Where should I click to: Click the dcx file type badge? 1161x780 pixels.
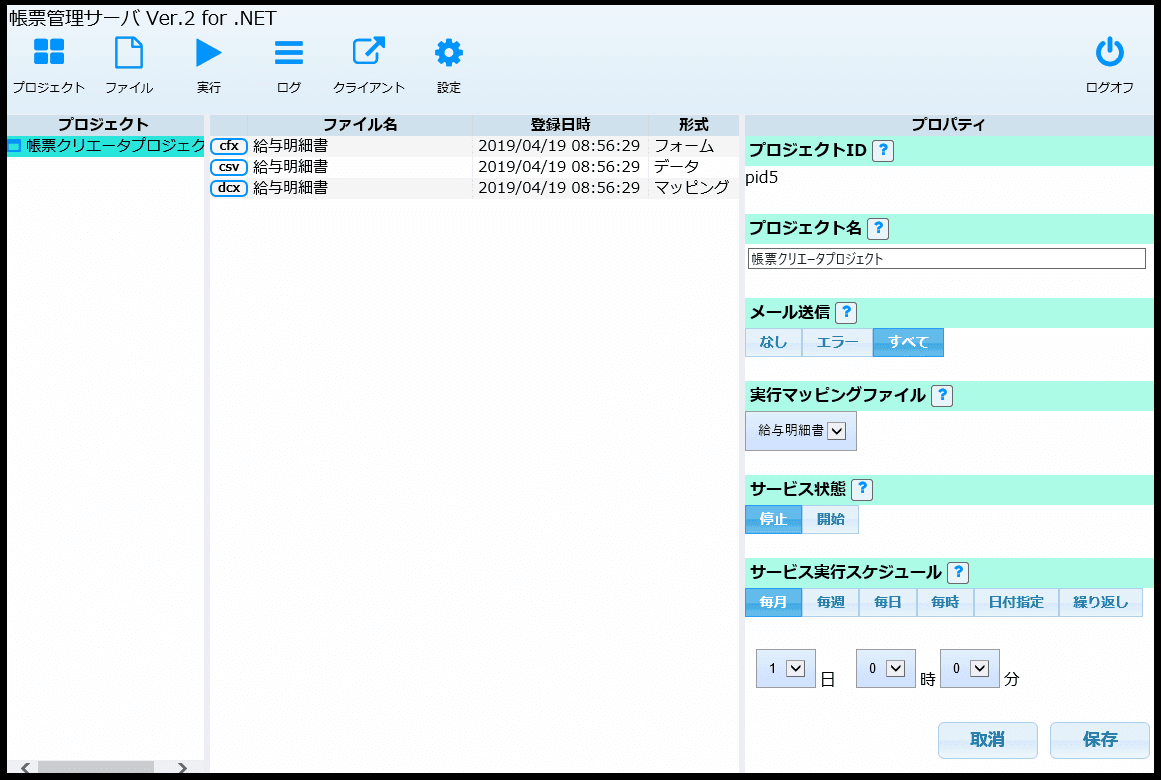tap(229, 187)
